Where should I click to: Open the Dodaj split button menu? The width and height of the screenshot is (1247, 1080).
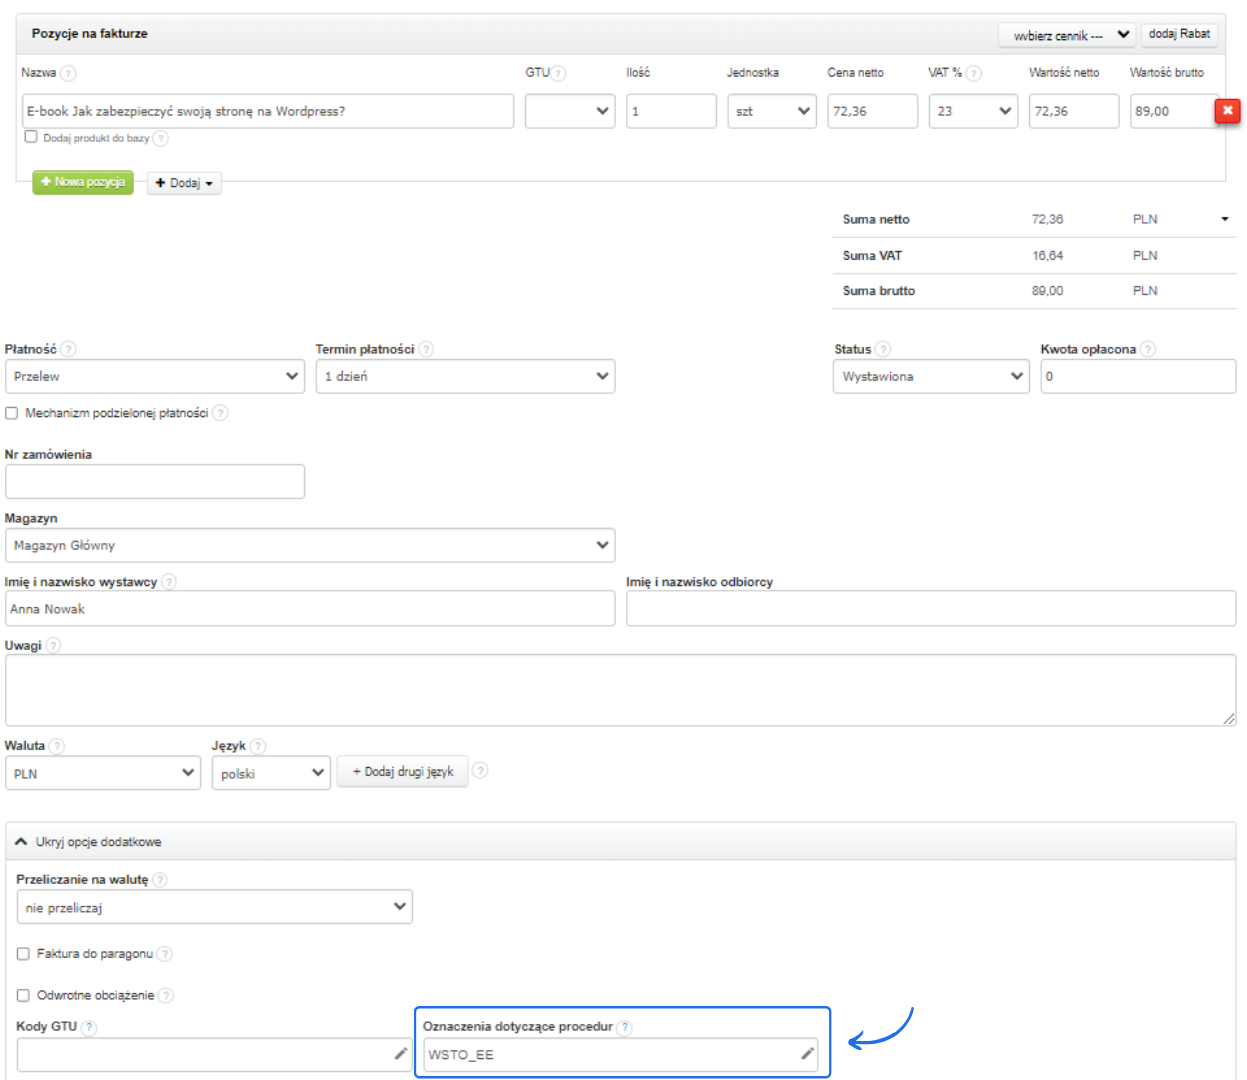[184, 183]
